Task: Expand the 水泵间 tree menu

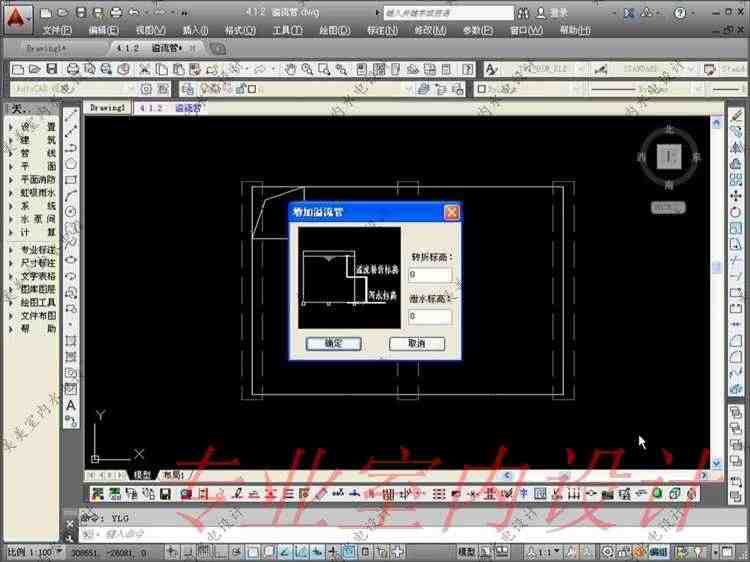Action: pyautogui.click(x=32, y=219)
